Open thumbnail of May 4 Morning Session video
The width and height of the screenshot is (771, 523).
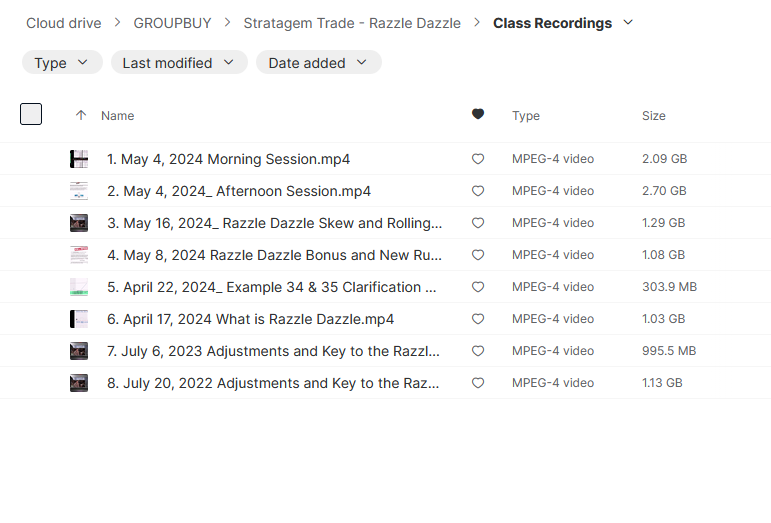(x=79, y=159)
